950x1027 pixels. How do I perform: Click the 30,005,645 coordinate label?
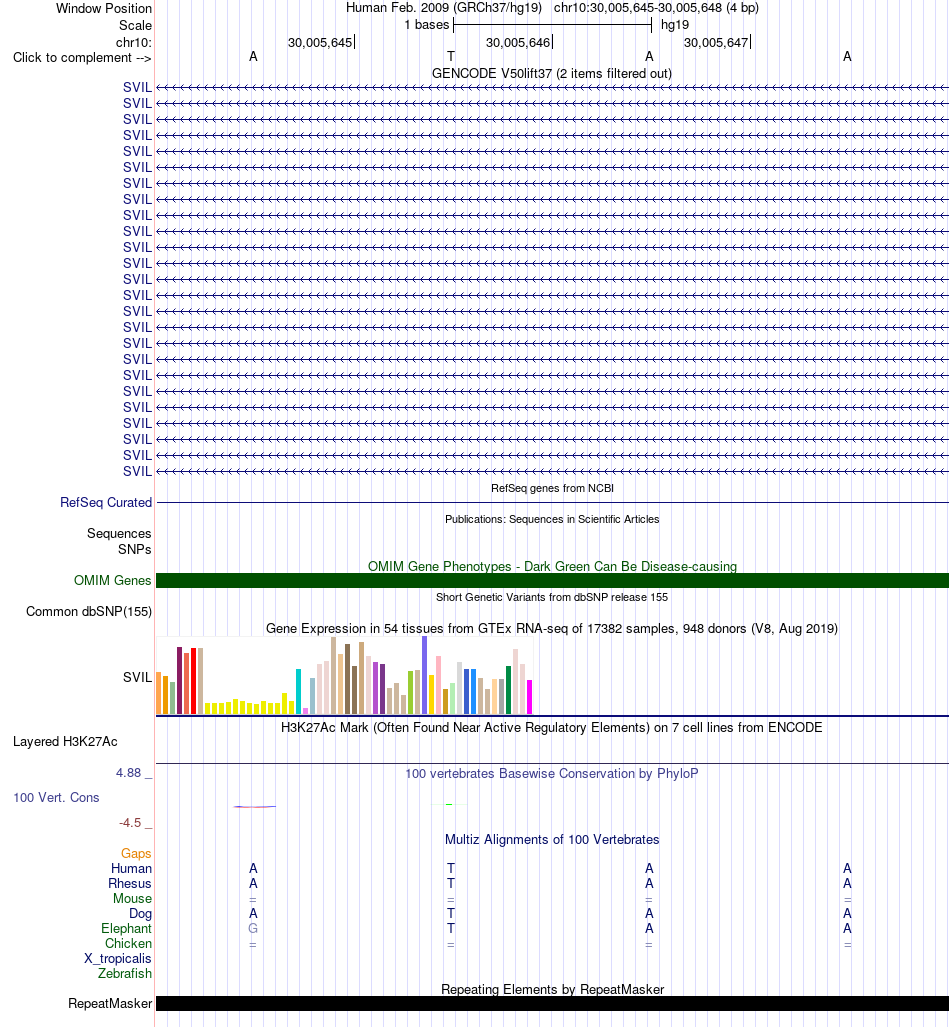coord(320,43)
